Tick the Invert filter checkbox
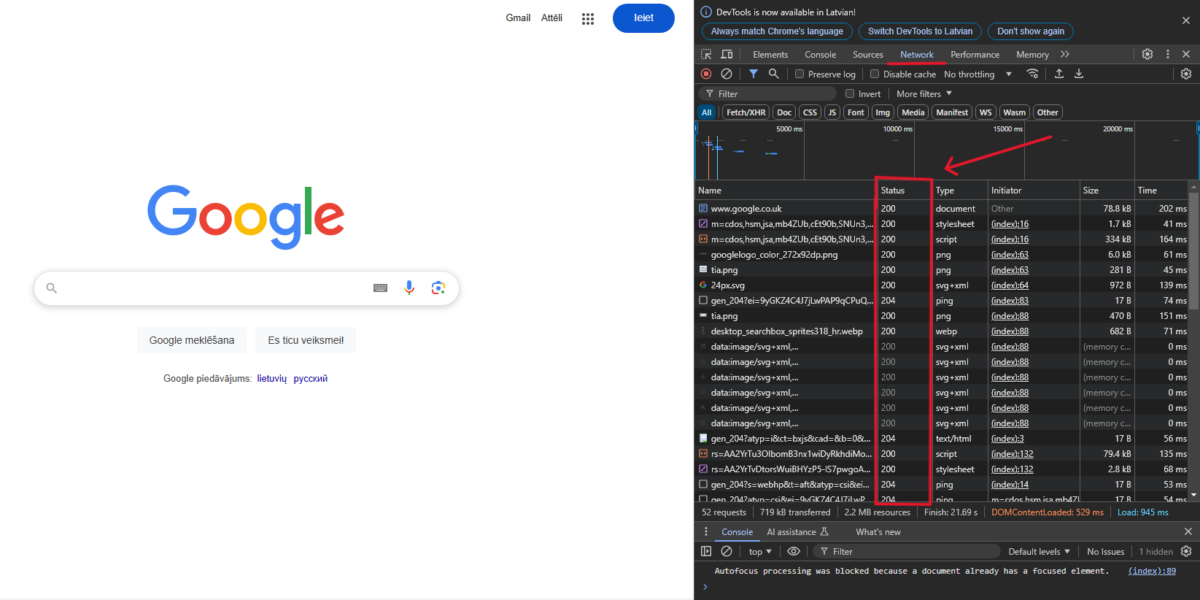The width and height of the screenshot is (1200, 600). [850, 94]
